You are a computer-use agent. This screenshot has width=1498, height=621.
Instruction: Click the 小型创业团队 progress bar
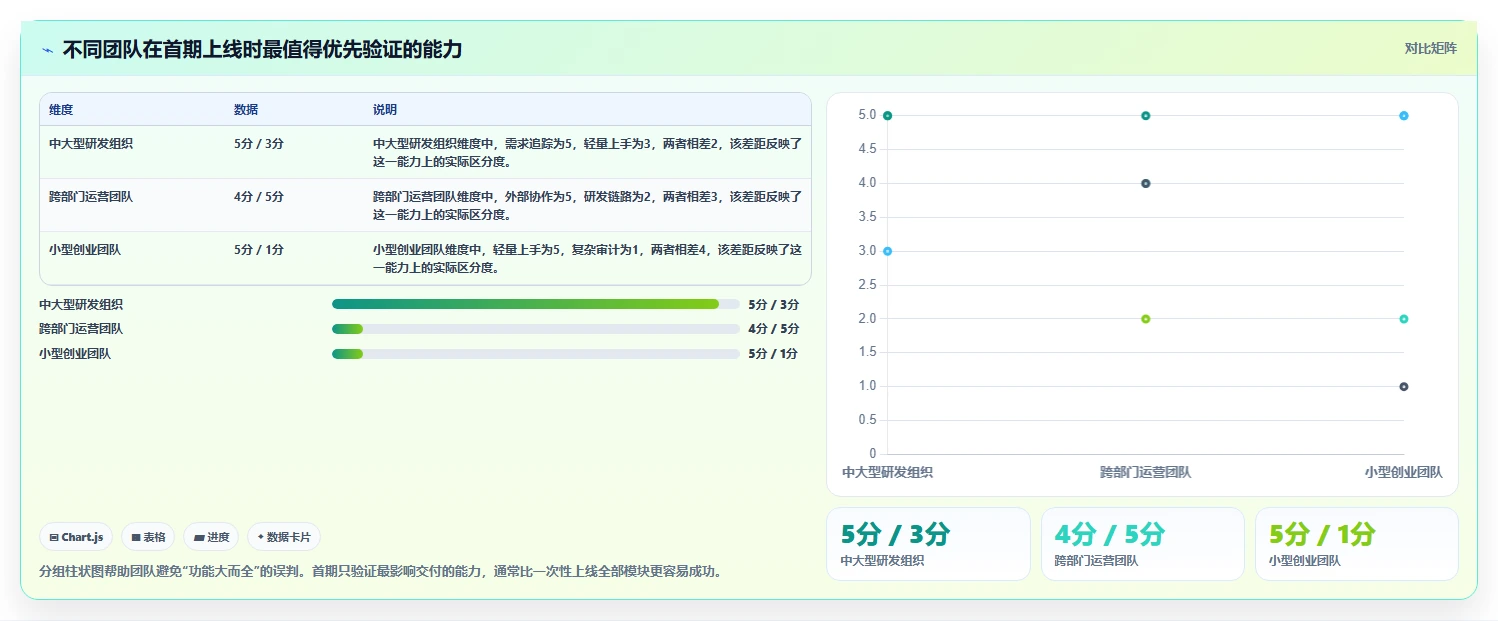pyautogui.click(x=536, y=354)
